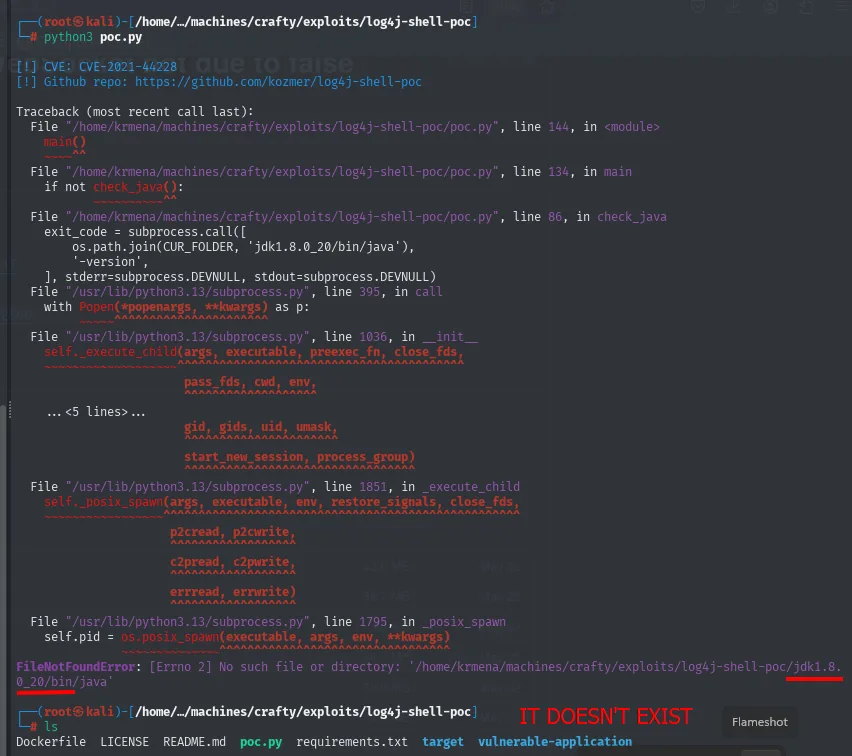Click poc.py path on line 144 traceback
This screenshot has height=756, width=852.
pos(282,127)
